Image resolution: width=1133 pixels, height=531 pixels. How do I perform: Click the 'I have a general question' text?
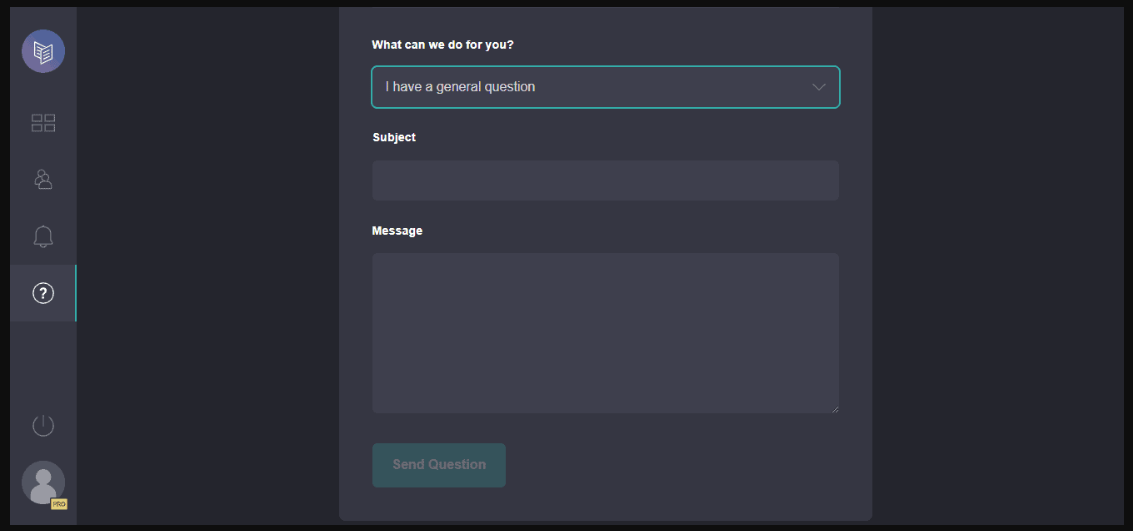tap(460, 87)
